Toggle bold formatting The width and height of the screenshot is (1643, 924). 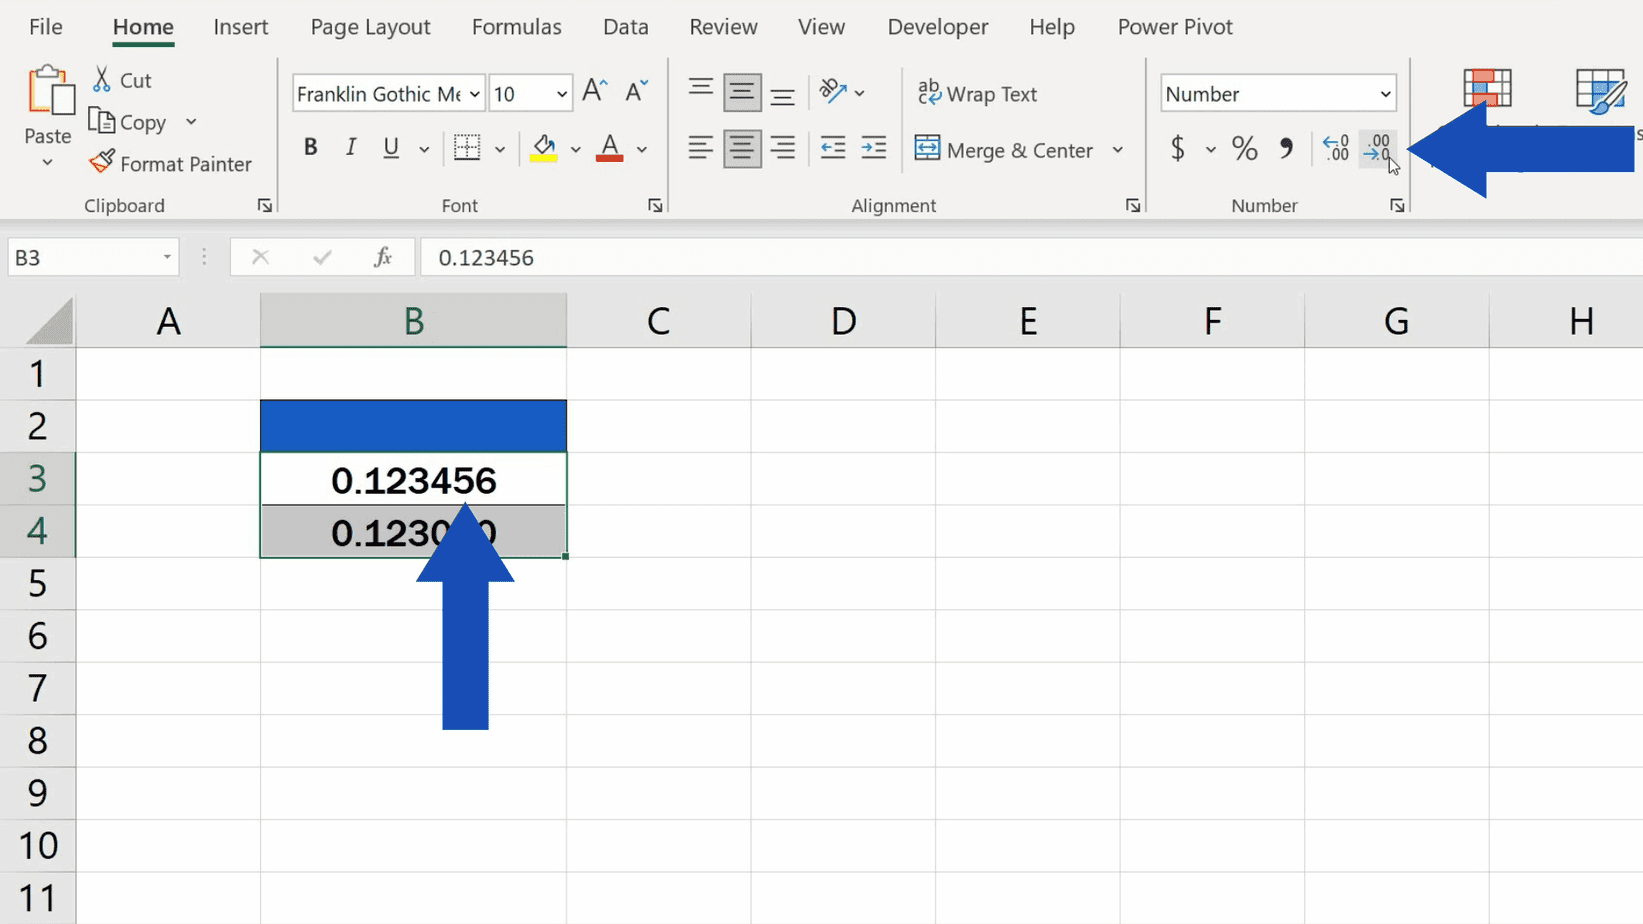tap(310, 147)
